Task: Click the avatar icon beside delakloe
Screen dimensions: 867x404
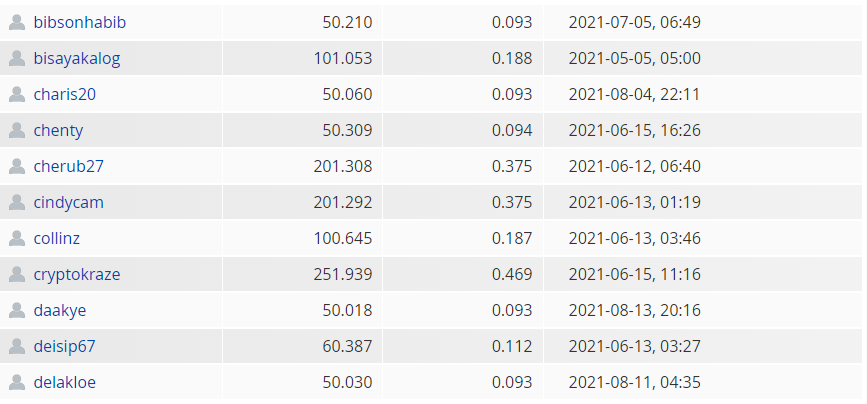Action: pos(17,382)
